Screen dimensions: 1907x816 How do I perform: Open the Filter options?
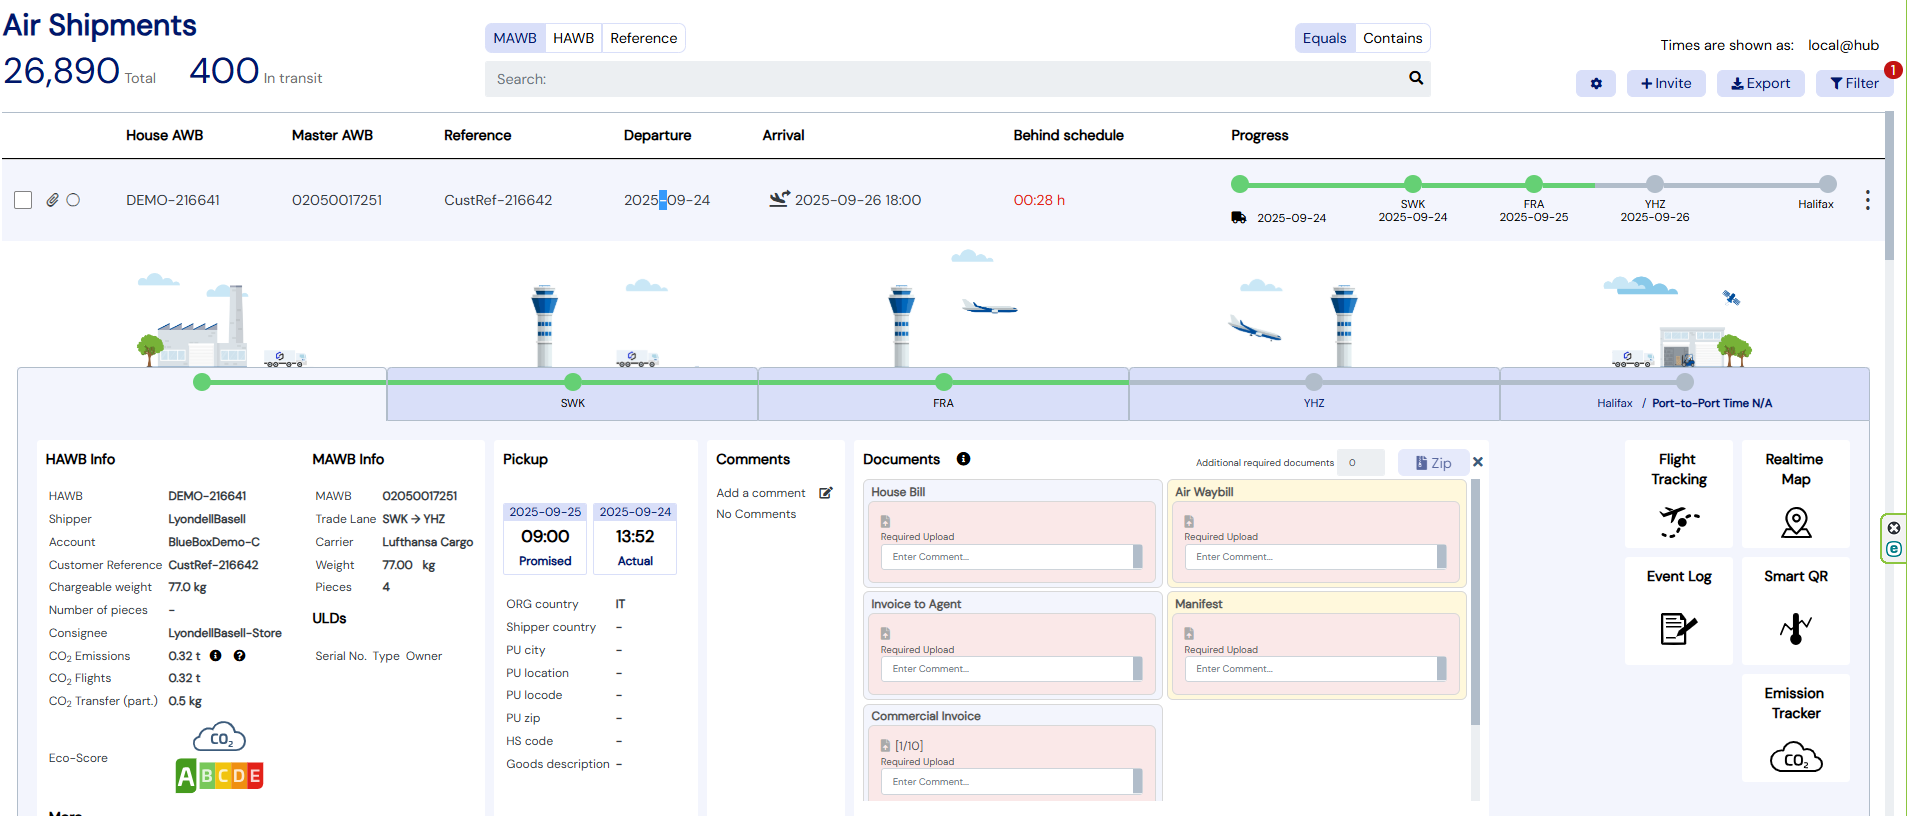[1853, 84]
